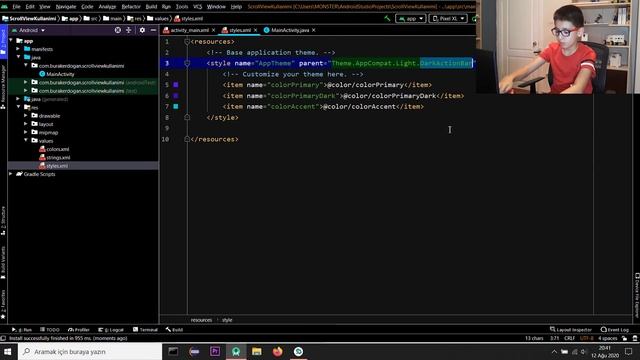Open the VCS menu
Viewport: 640px width, 360px height.
[x=198, y=7]
